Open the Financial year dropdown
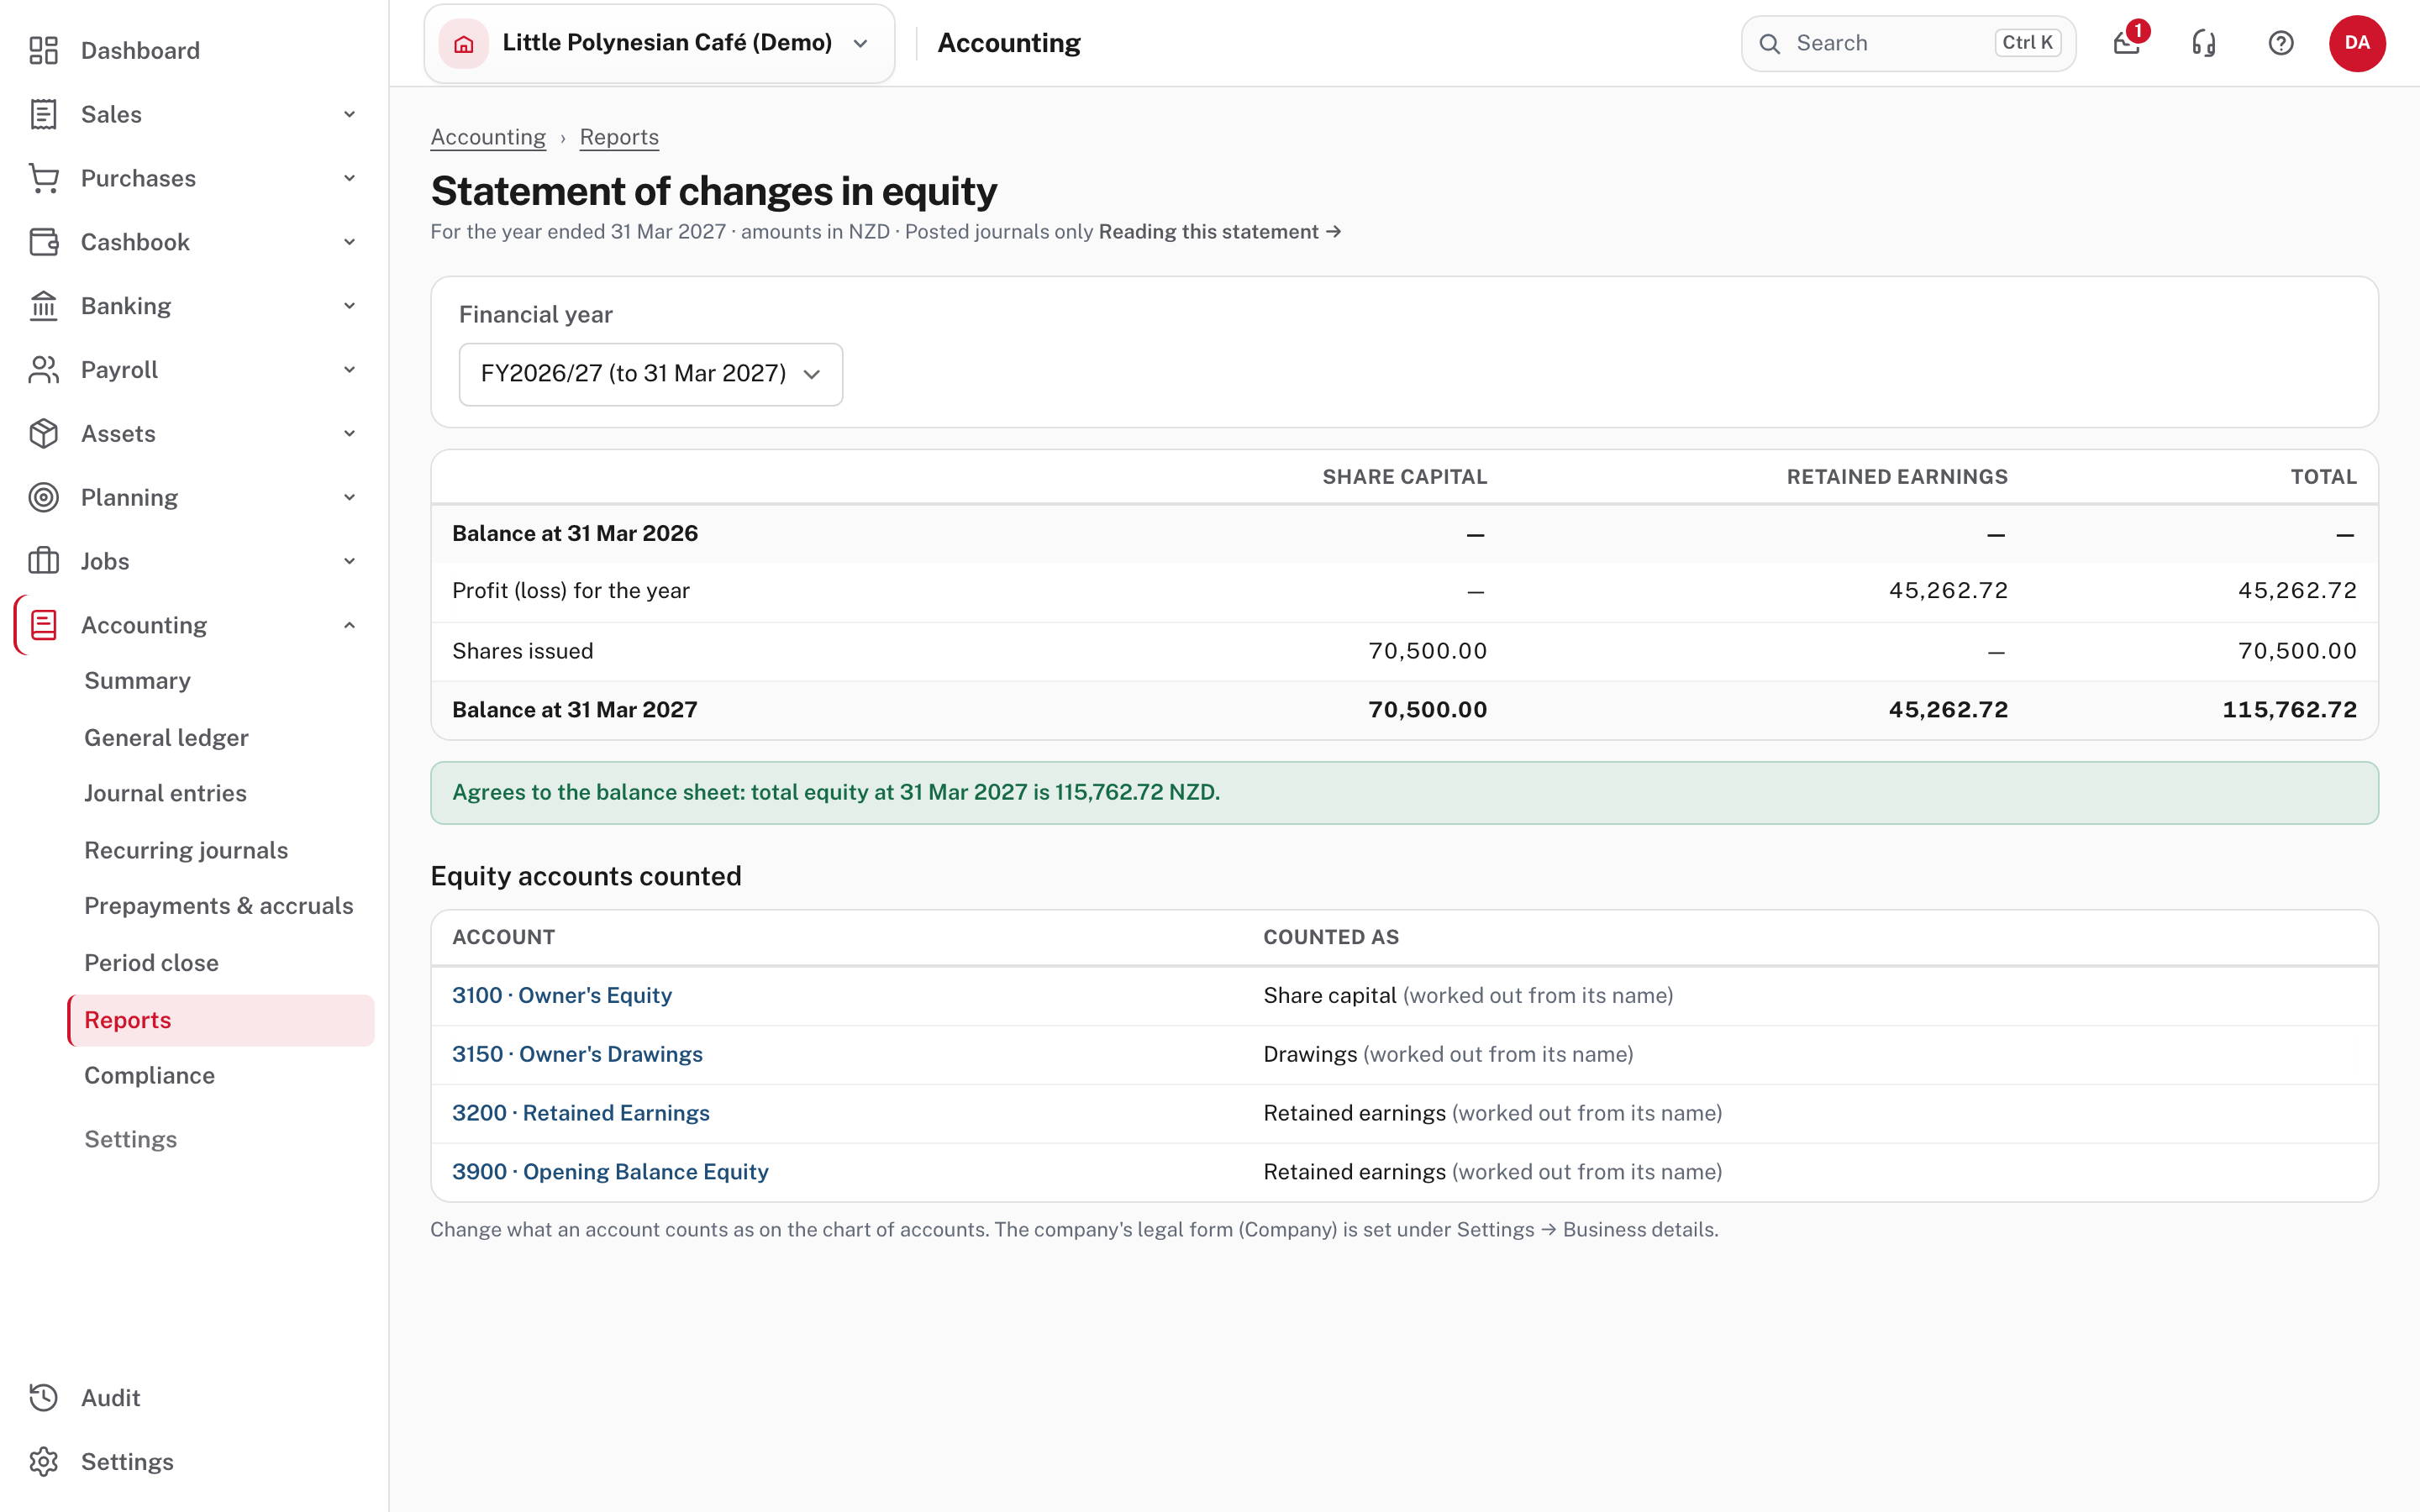The height and width of the screenshot is (1512, 2420). click(651, 374)
